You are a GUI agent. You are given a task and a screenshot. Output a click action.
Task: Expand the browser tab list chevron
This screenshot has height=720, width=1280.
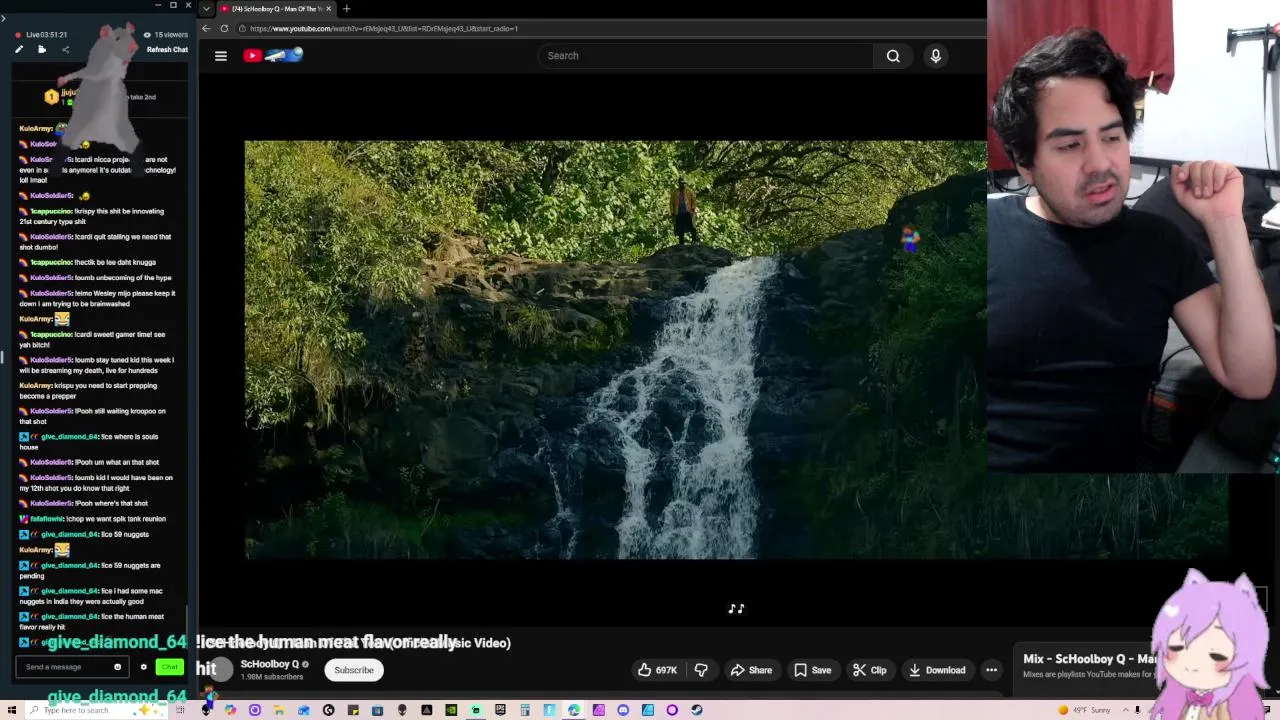[206, 9]
